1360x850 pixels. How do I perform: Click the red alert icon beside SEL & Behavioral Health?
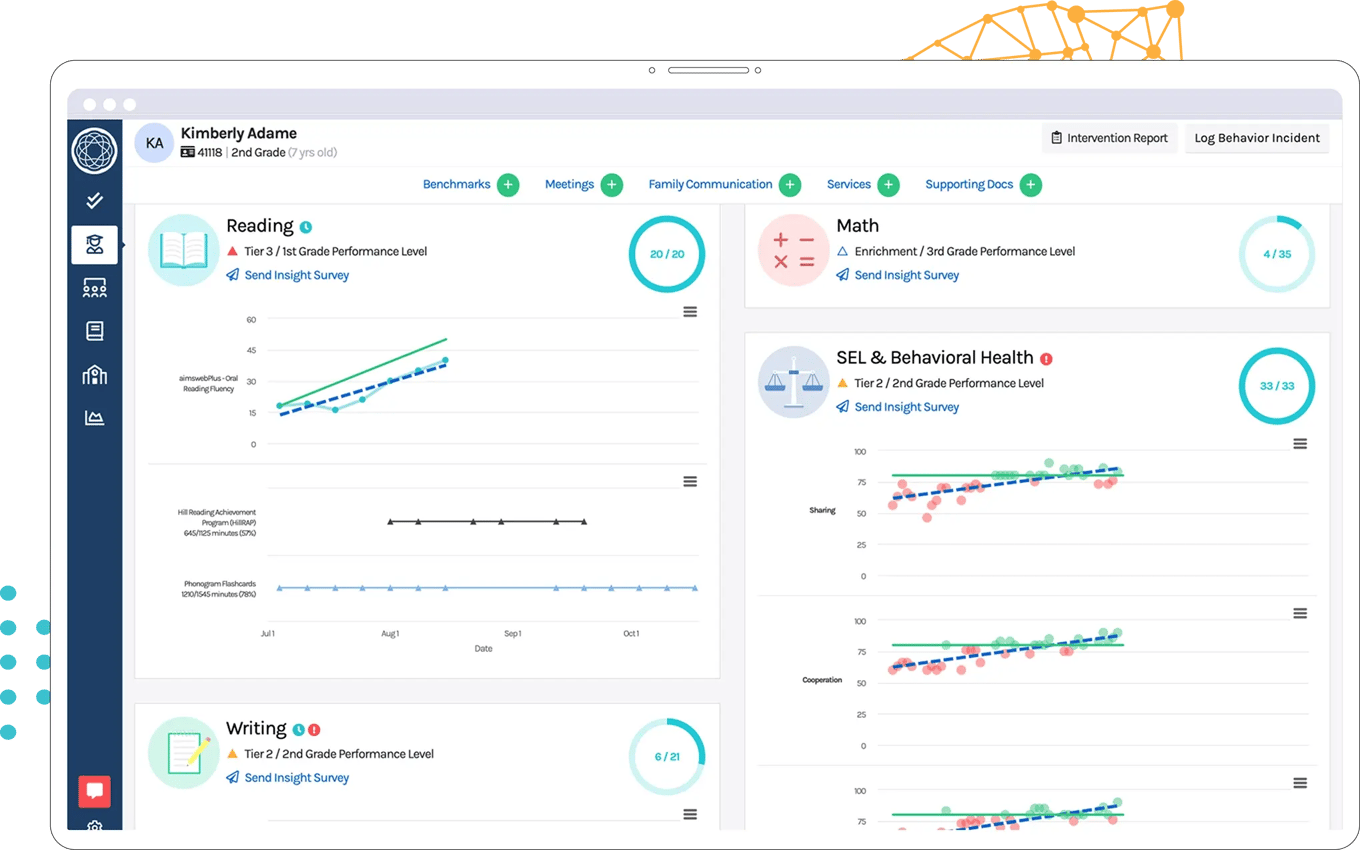(x=1046, y=359)
